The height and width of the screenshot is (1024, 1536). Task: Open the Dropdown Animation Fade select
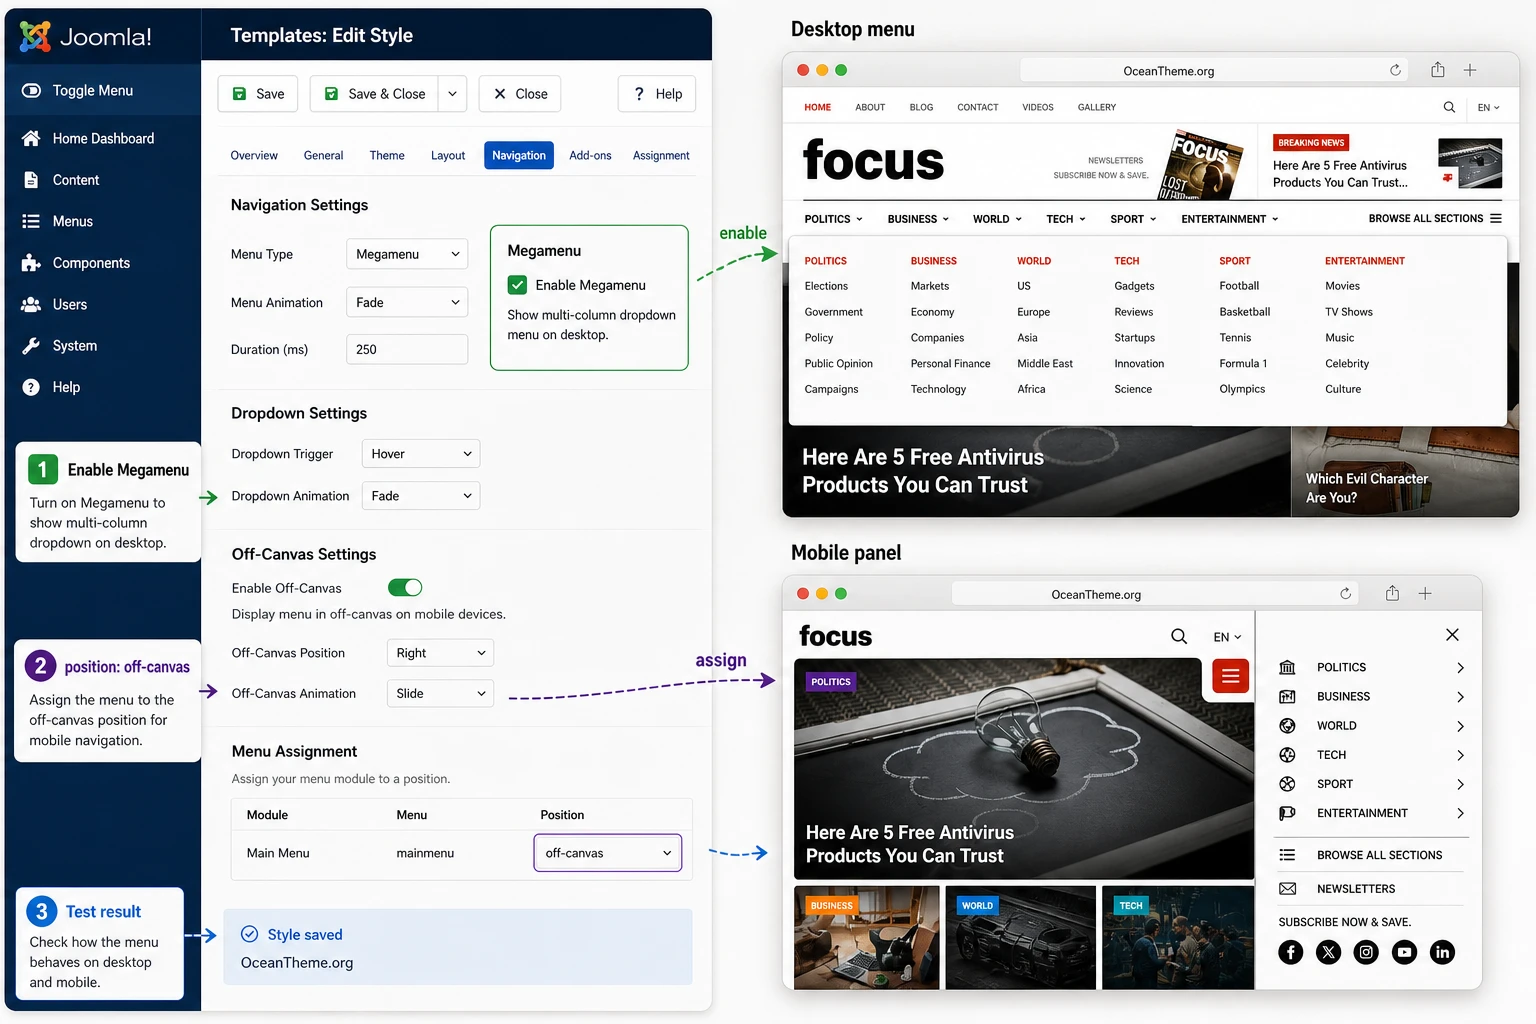click(x=420, y=496)
